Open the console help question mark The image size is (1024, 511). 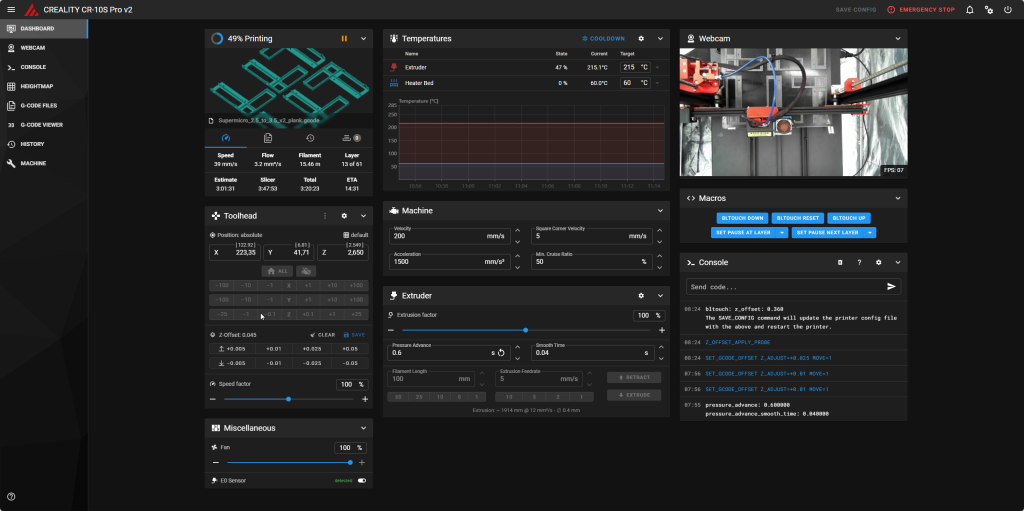[859, 262]
